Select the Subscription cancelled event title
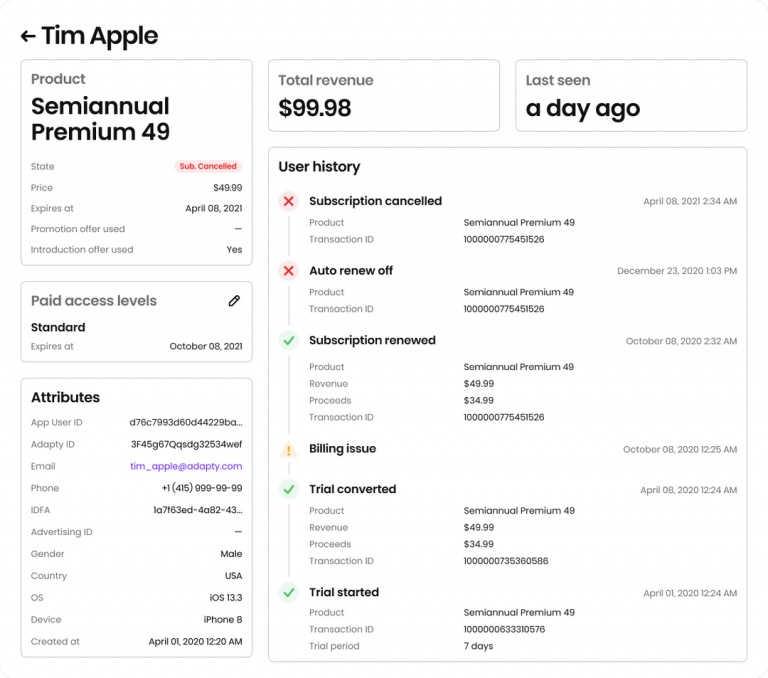The width and height of the screenshot is (768, 678). click(375, 201)
